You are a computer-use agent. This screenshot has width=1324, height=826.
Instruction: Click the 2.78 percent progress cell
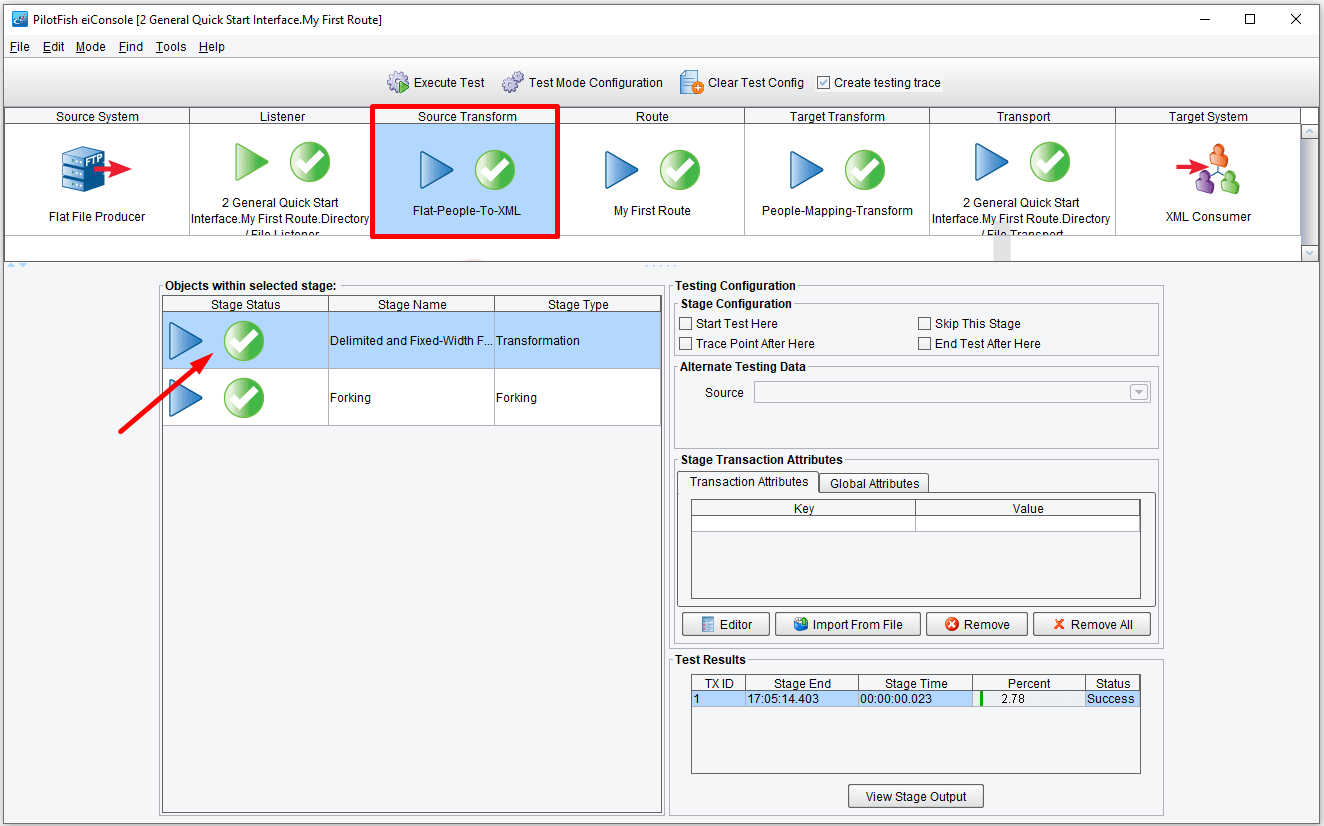[1029, 699]
